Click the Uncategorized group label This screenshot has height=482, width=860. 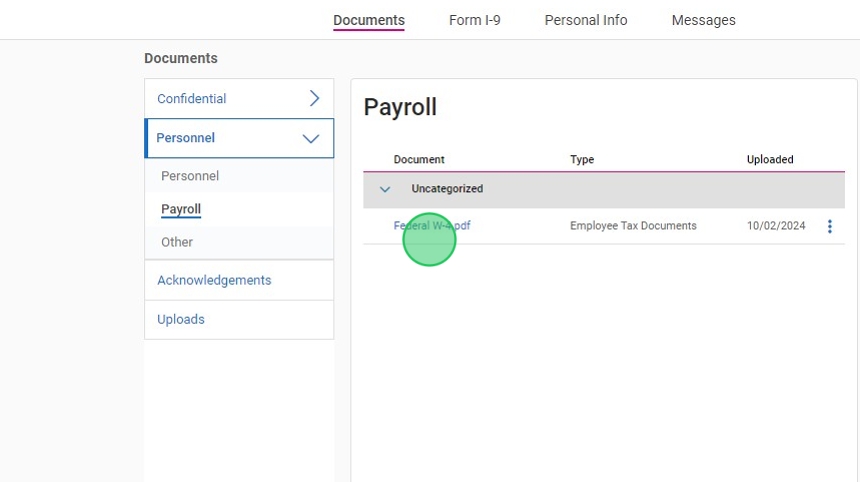447,189
